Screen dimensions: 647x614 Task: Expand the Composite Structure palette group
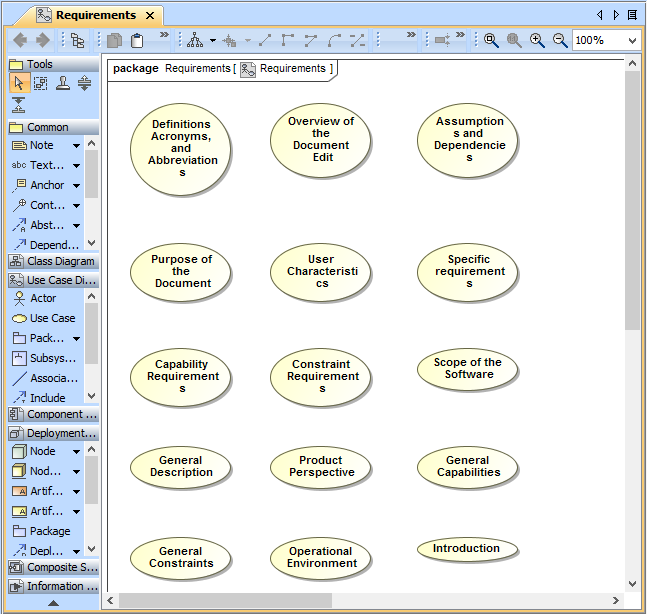coord(52,567)
